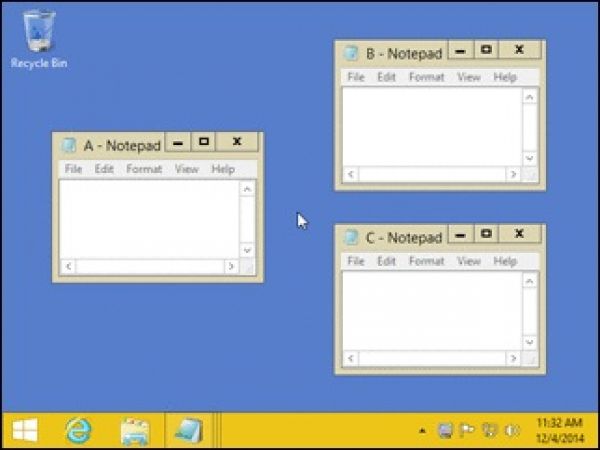The height and width of the screenshot is (450, 600).
Task: Click the Notepad icon in window A's title bar
Action: click(x=69, y=145)
